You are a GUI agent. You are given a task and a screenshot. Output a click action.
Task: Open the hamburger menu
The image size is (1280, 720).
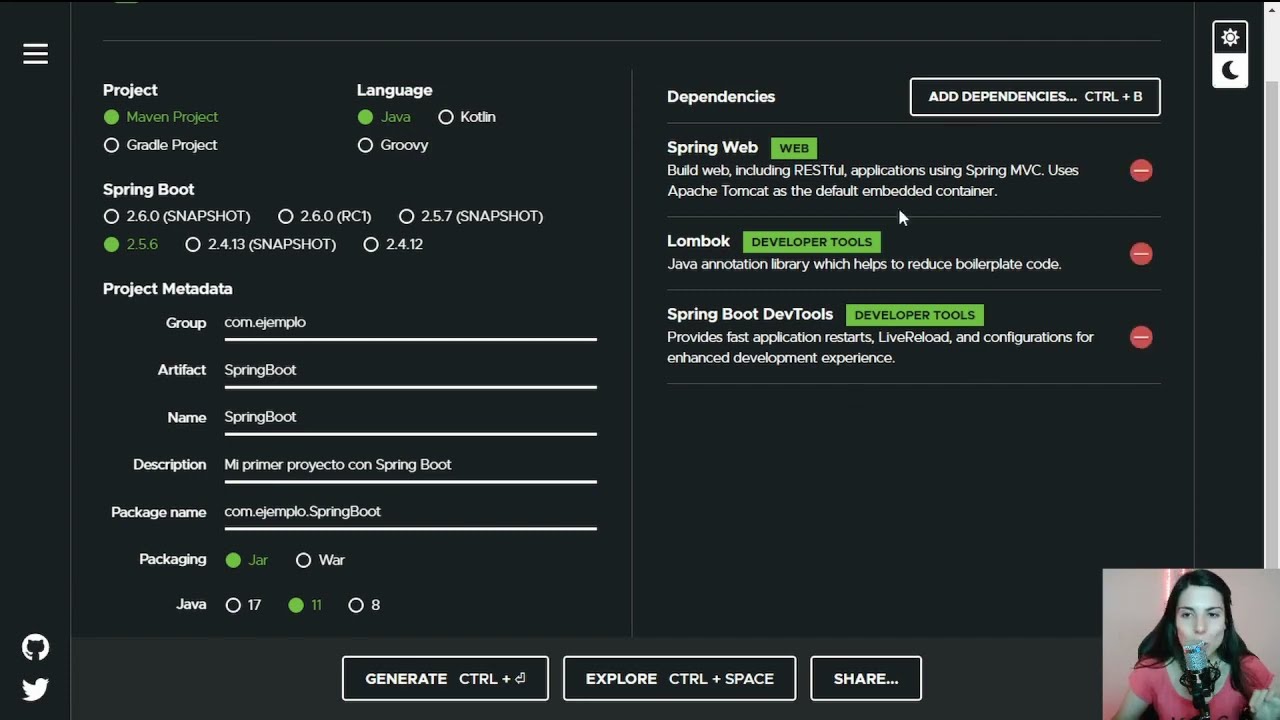pos(35,54)
